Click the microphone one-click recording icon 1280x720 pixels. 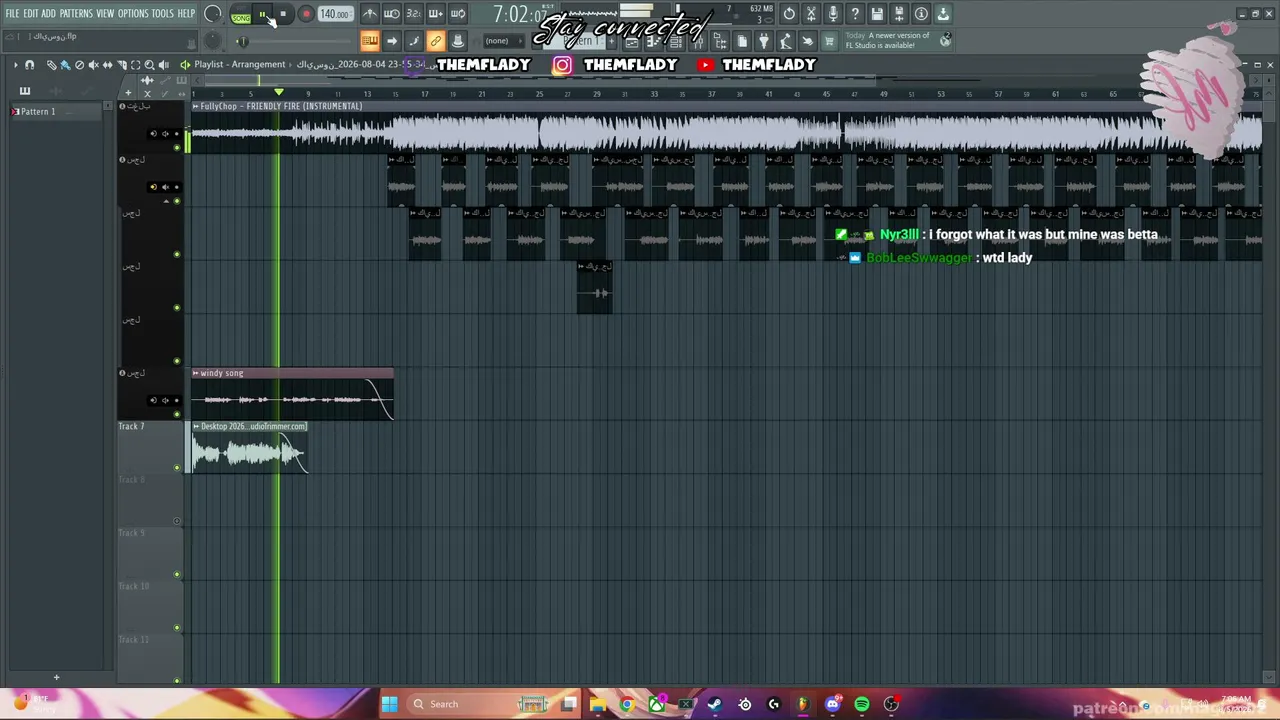pyautogui.click(x=833, y=14)
